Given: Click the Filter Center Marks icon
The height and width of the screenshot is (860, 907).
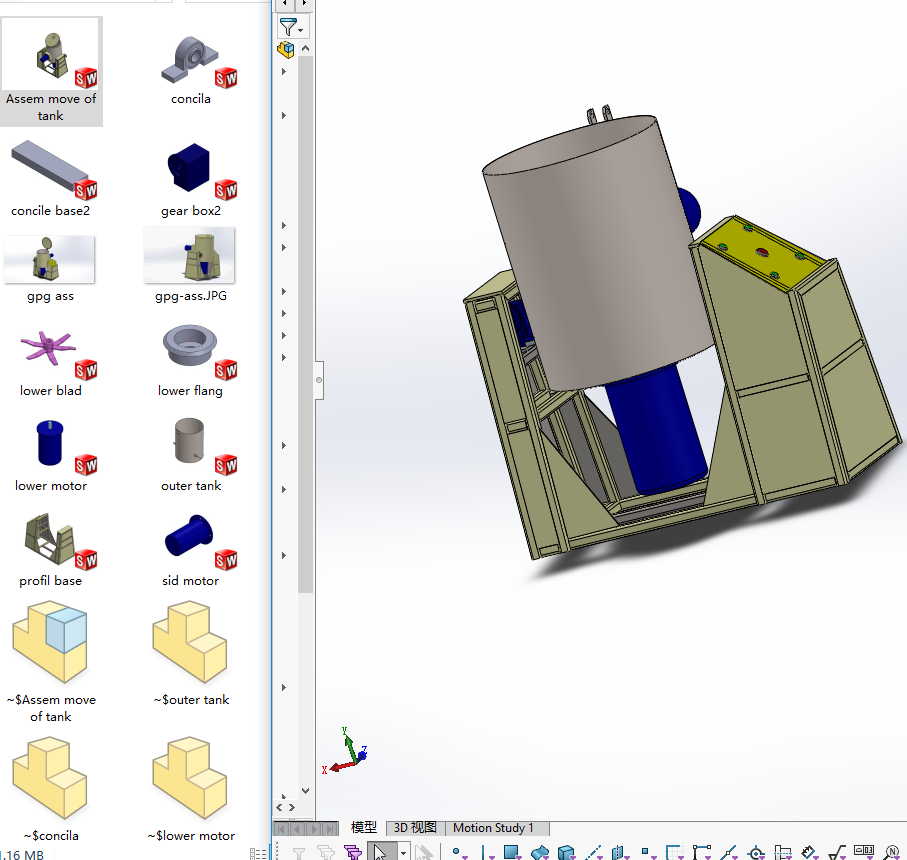Looking at the screenshot, I should coord(756,852).
